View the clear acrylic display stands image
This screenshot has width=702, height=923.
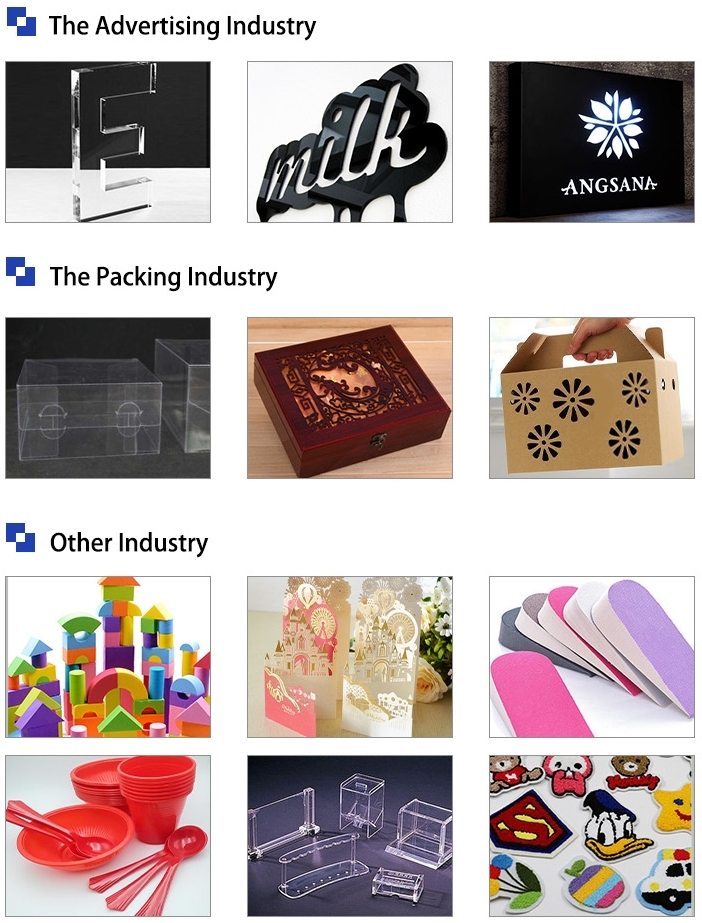click(x=350, y=836)
